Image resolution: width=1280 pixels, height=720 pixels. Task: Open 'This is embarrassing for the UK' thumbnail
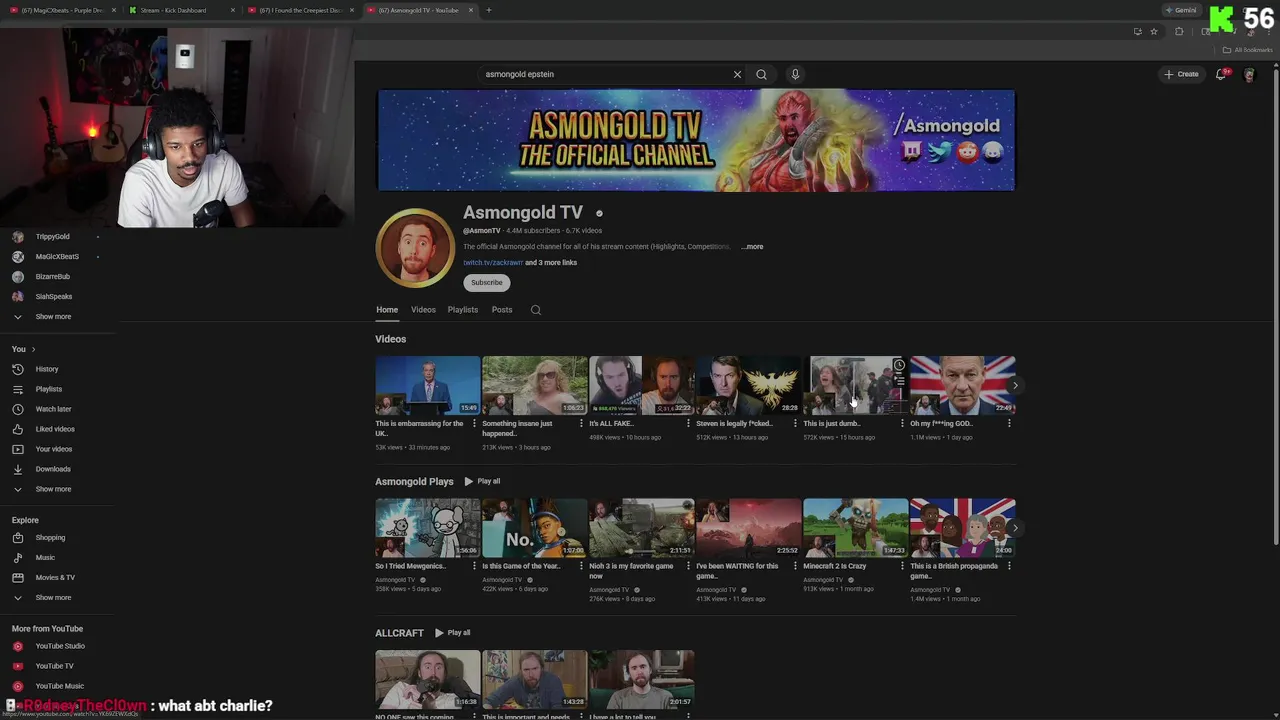(427, 385)
